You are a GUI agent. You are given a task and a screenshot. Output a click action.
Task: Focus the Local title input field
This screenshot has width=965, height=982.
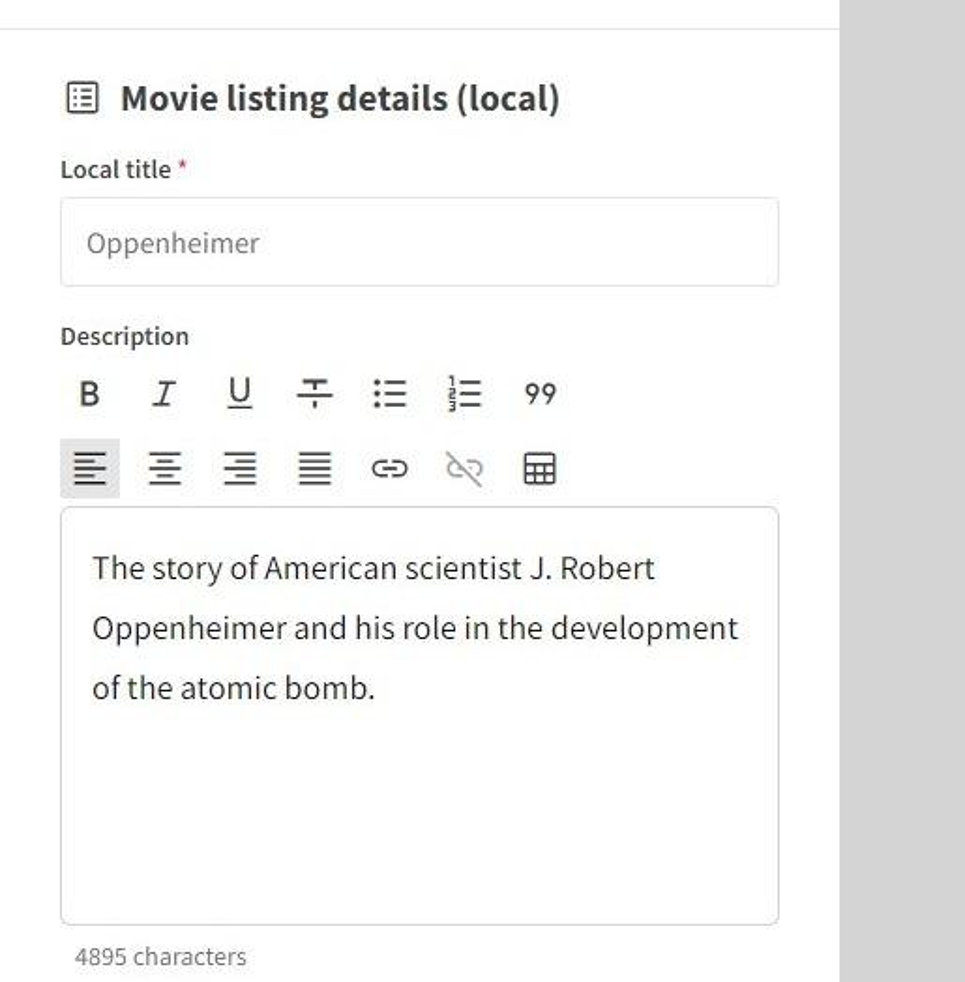pos(419,243)
